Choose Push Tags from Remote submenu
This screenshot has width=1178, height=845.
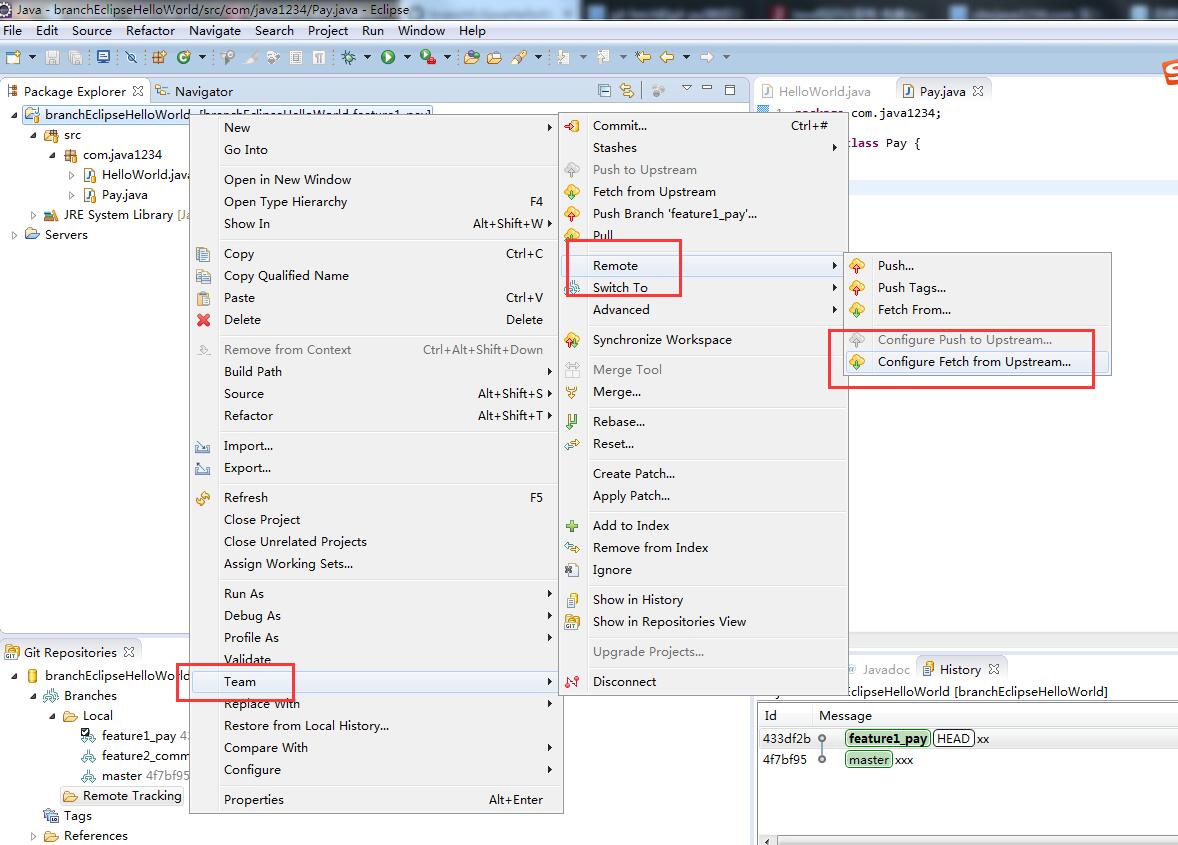pos(977,288)
